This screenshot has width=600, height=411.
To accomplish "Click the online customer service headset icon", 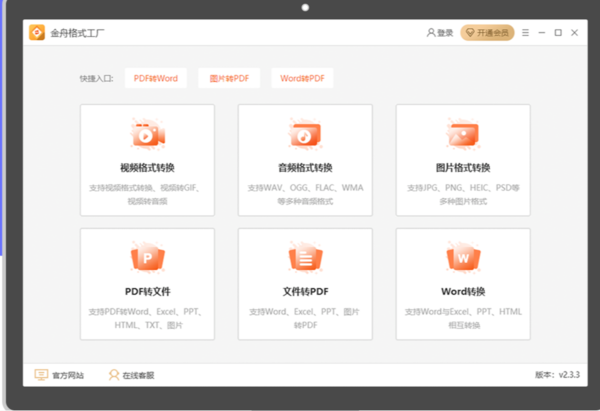I will pos(113,375).
